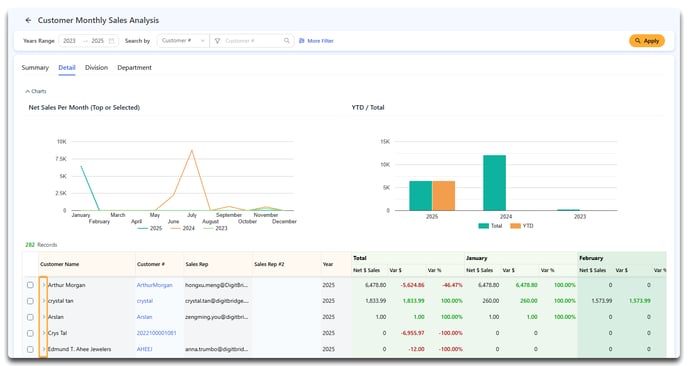Open the ArthurMorgan customer link
Screen dimensions: 688x366
[x=154, y=285]
